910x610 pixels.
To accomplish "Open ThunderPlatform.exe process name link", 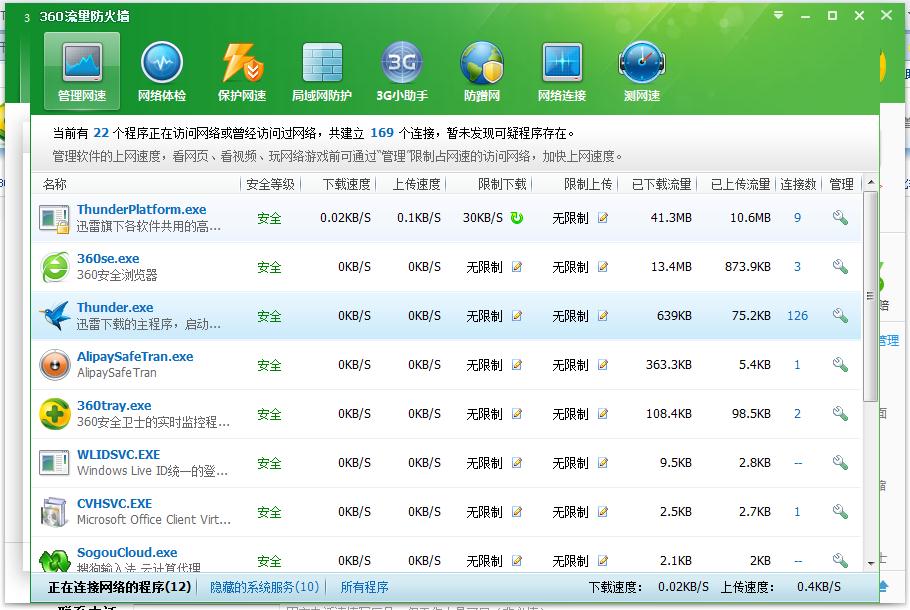I will tap(142, 210).
